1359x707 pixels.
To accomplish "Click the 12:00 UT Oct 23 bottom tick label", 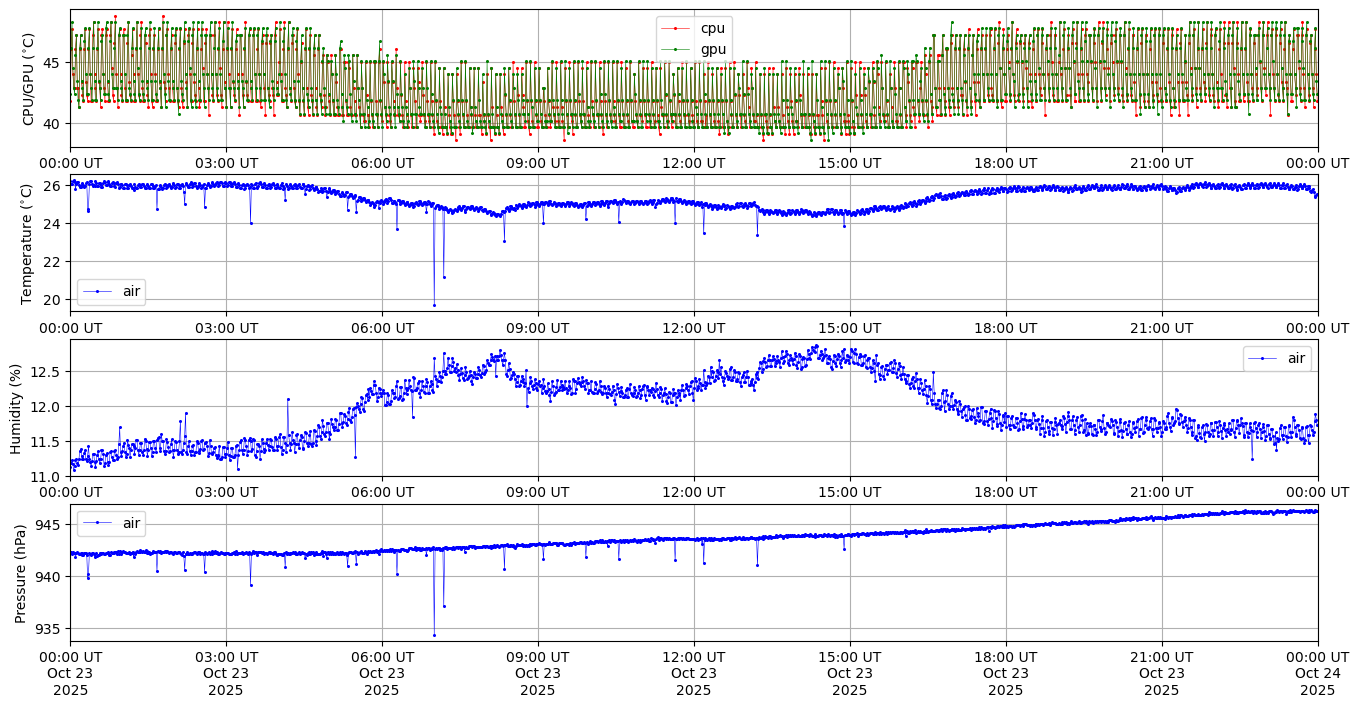I will click(694, 673).
